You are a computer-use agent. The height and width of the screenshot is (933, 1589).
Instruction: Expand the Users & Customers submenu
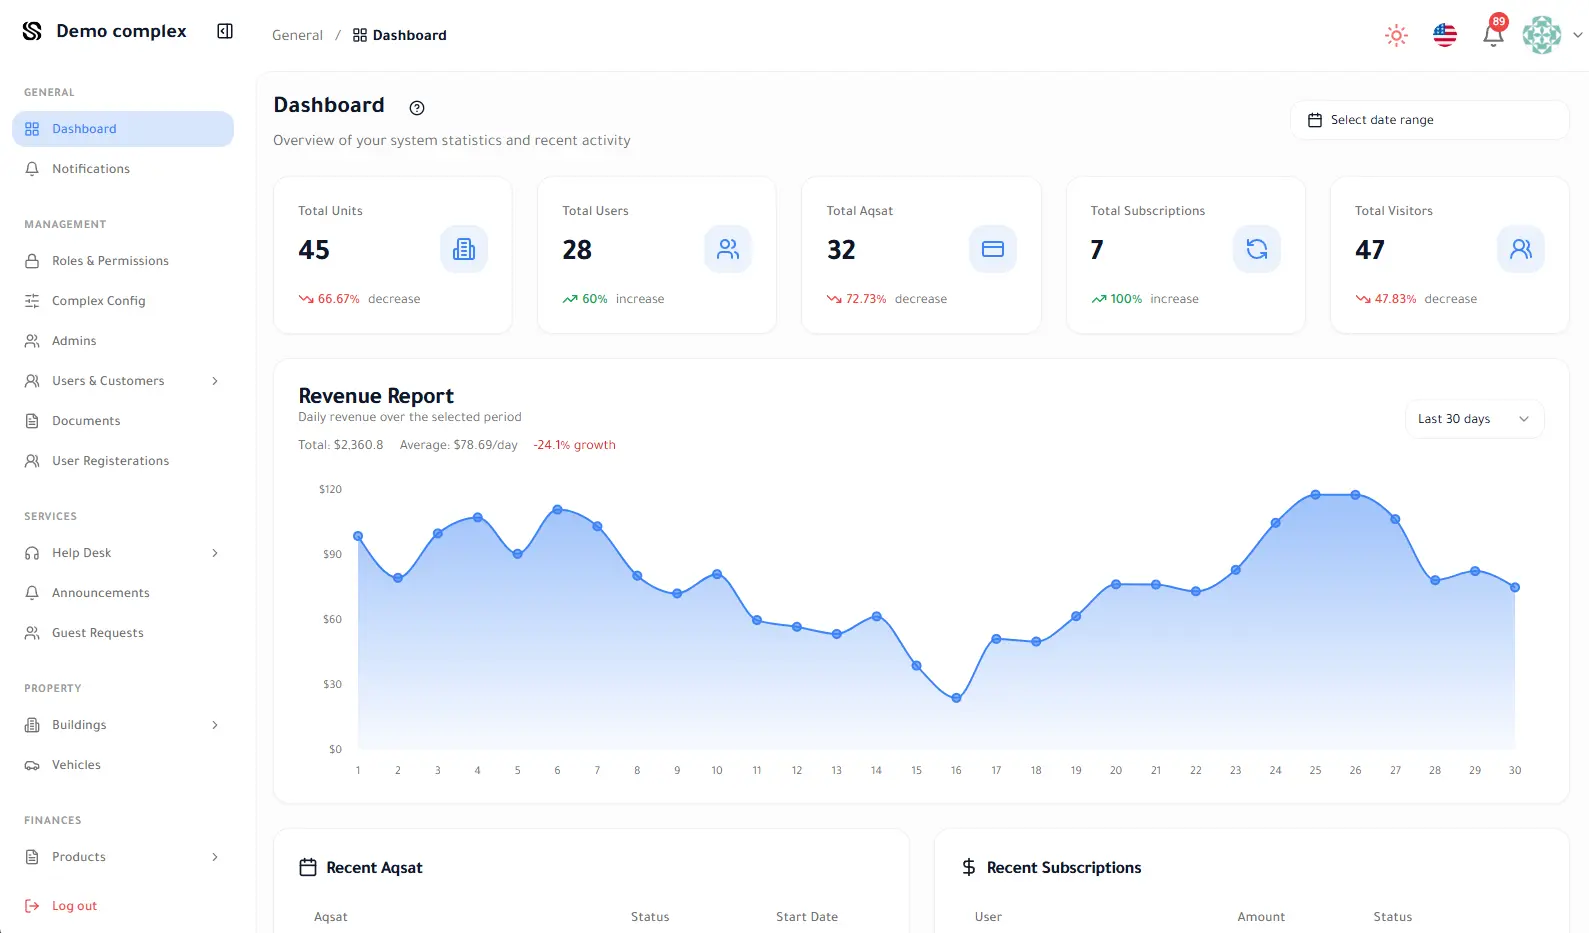(x=215, y=381)
